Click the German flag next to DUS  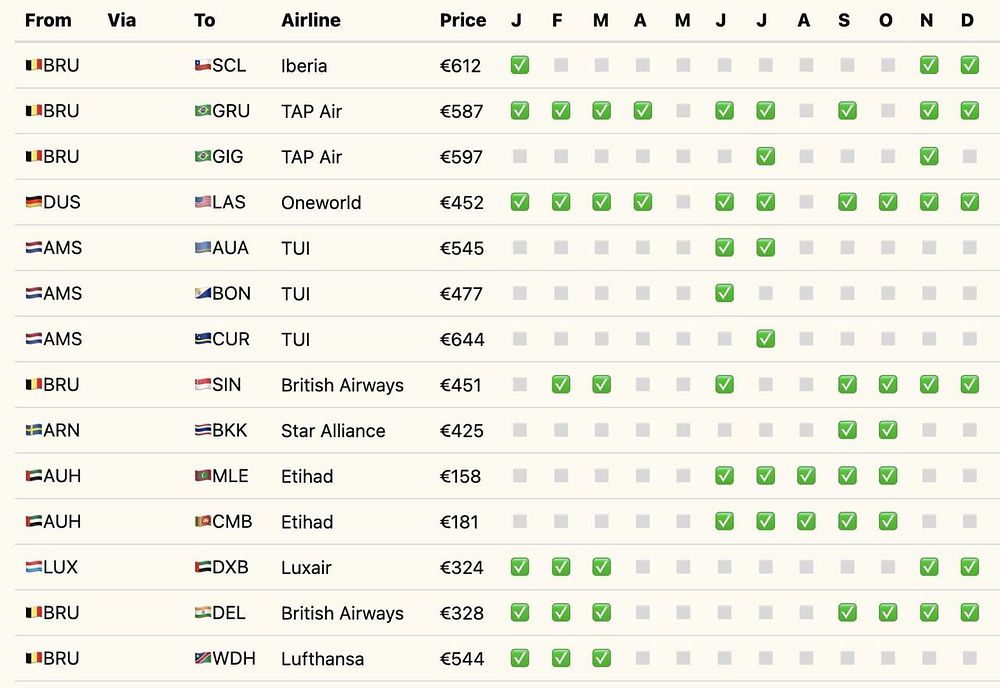pos(33,203)
